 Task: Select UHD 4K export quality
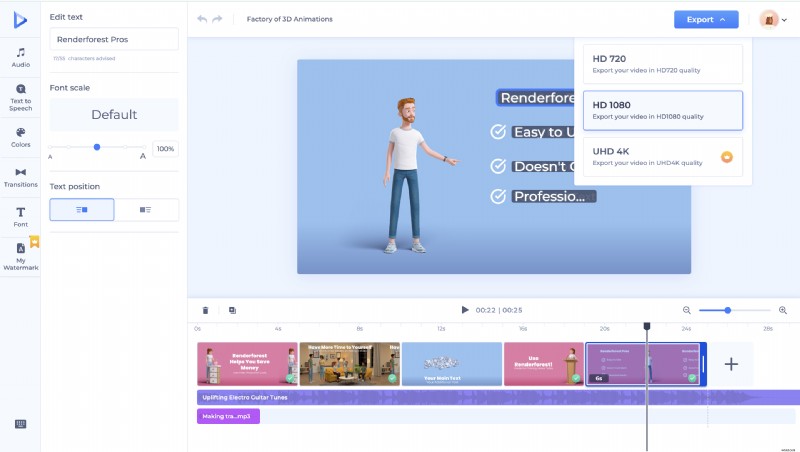pyautogui.click(x=663, y=157)
